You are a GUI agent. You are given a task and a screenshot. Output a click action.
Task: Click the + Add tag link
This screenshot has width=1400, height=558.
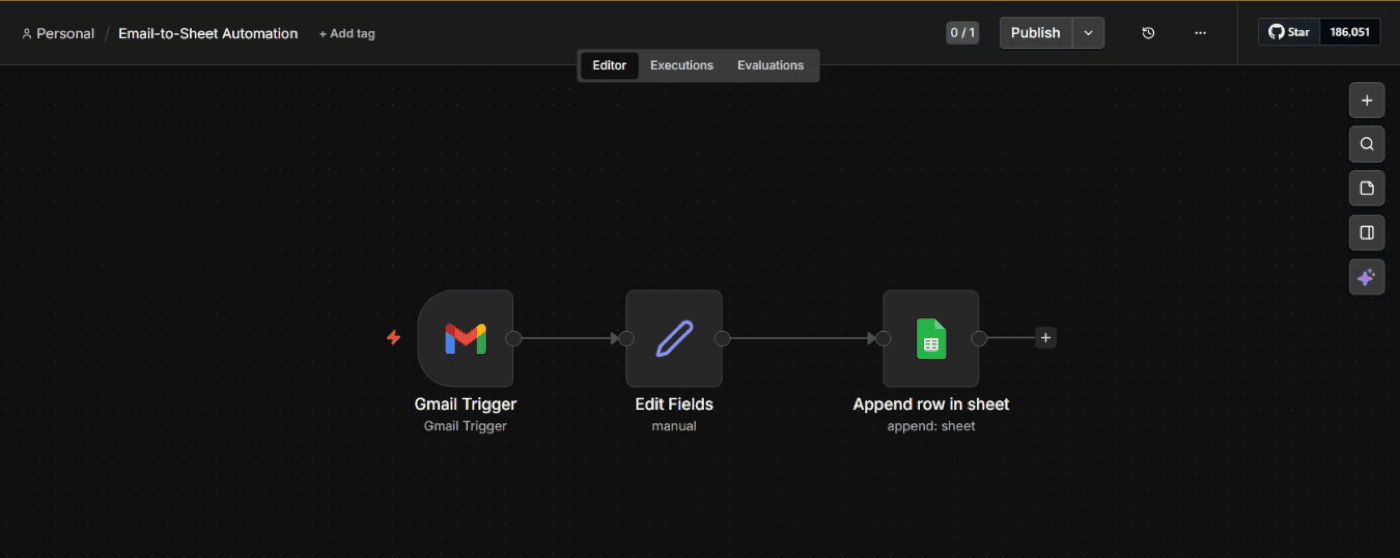[347, 33]
